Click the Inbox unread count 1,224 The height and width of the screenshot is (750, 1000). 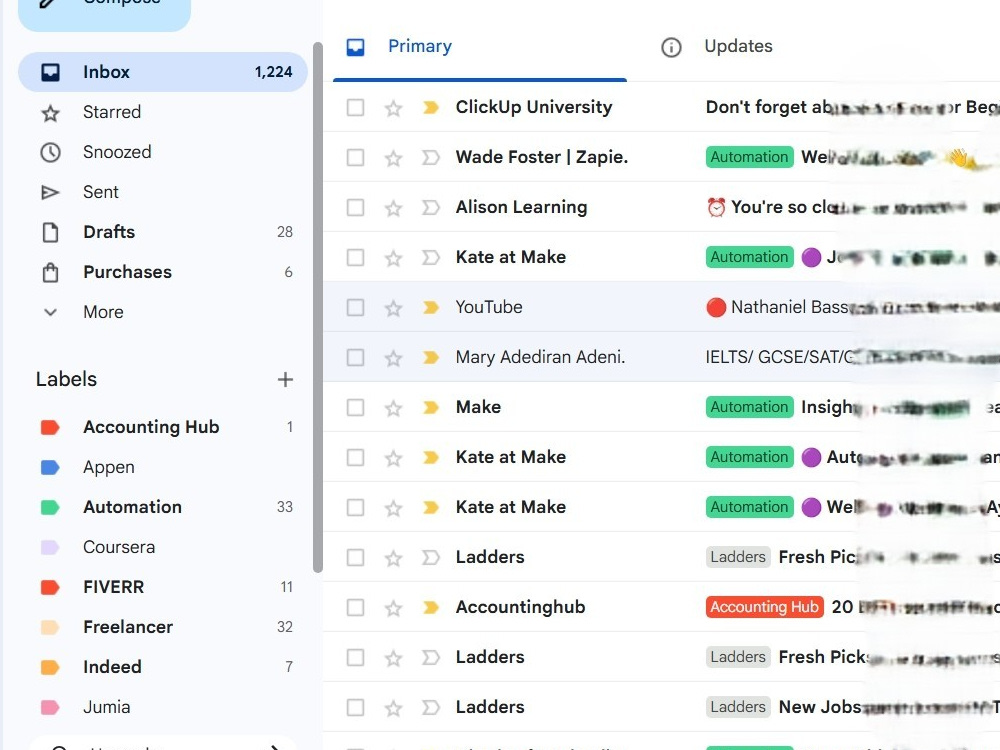click(x=274, y=72)
